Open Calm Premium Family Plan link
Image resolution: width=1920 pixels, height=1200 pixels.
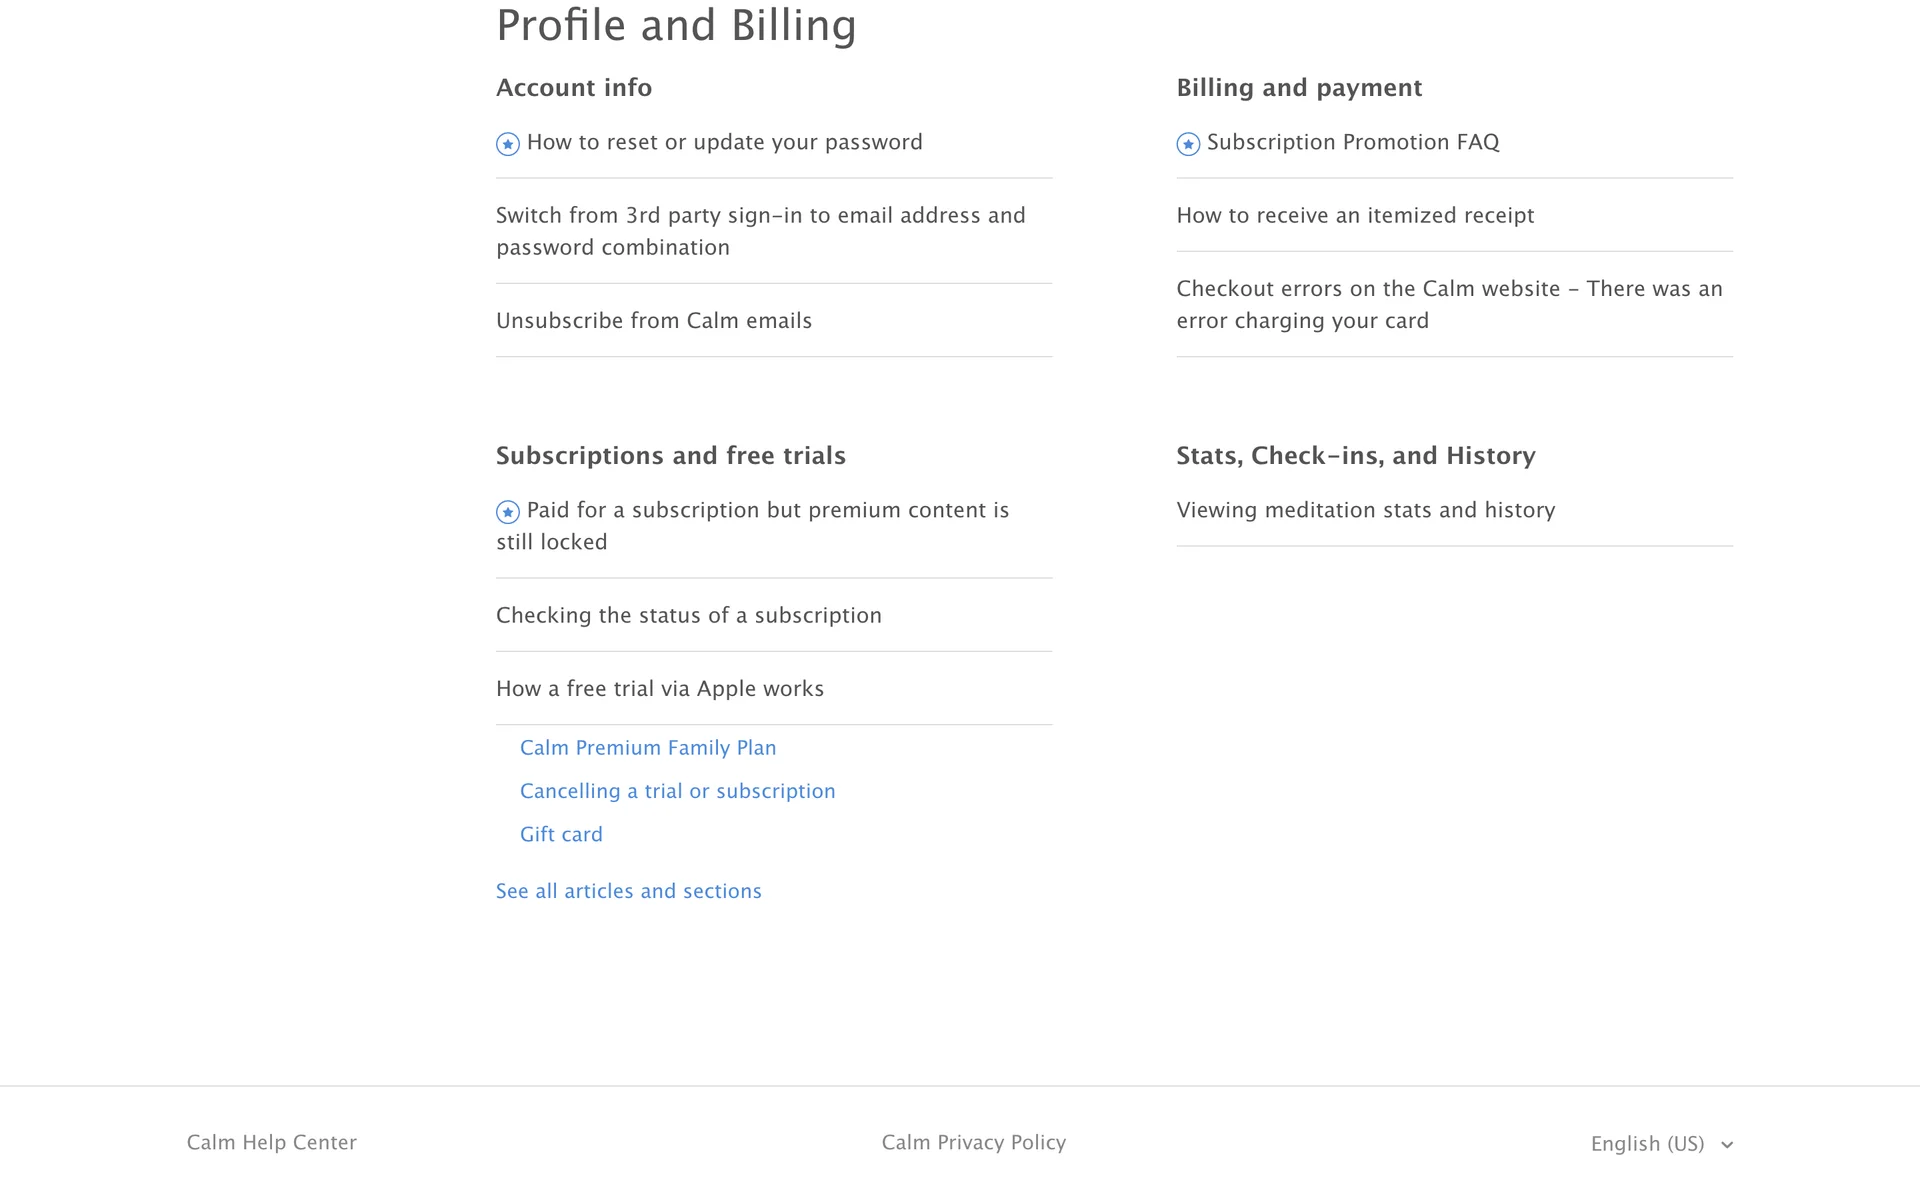(x=648, y=748)
